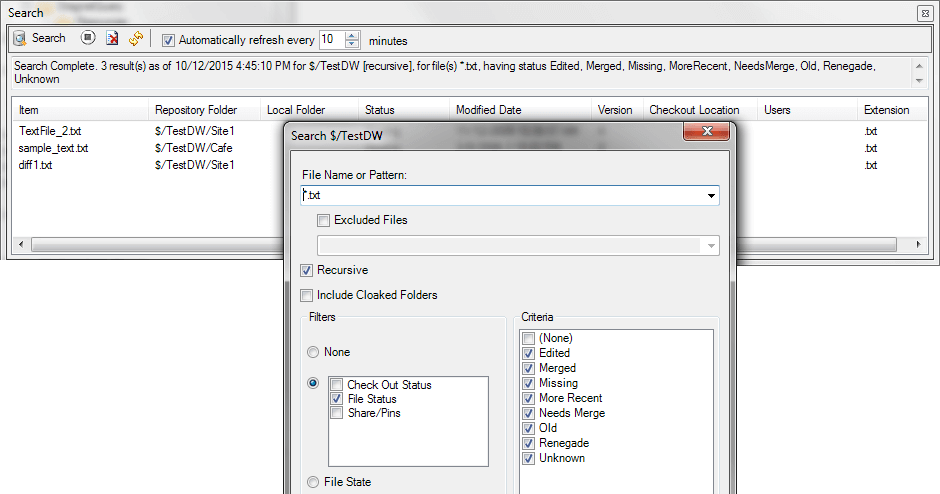Image resolution: width=940 pixels, height=494 pixels.
Task: Uncheck the Recursive option
Action: tap(308, 270)
